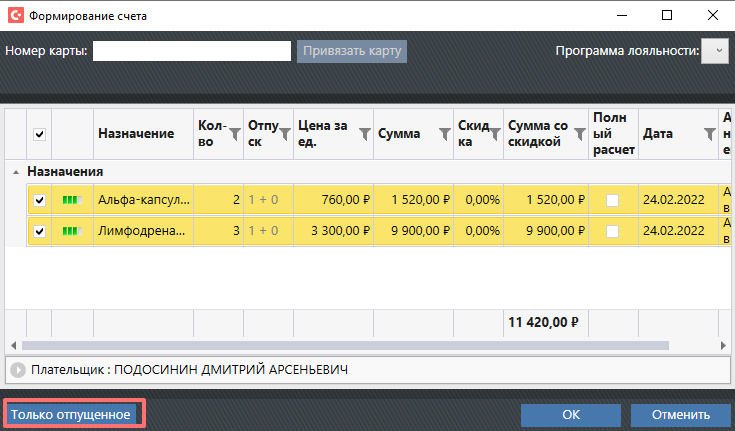Open the filter icon on Сумма column
Viewport: 735px width, 431px height.
pos(444,134)
